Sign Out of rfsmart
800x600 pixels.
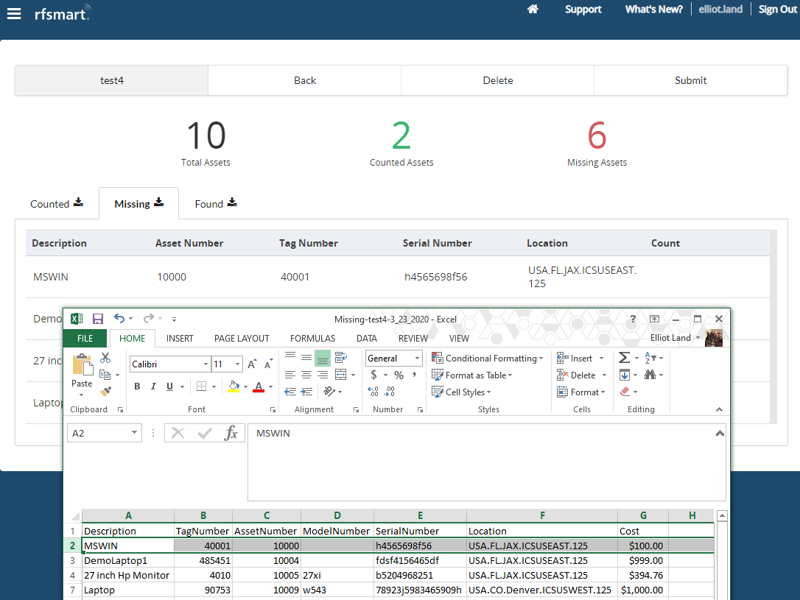778,9
